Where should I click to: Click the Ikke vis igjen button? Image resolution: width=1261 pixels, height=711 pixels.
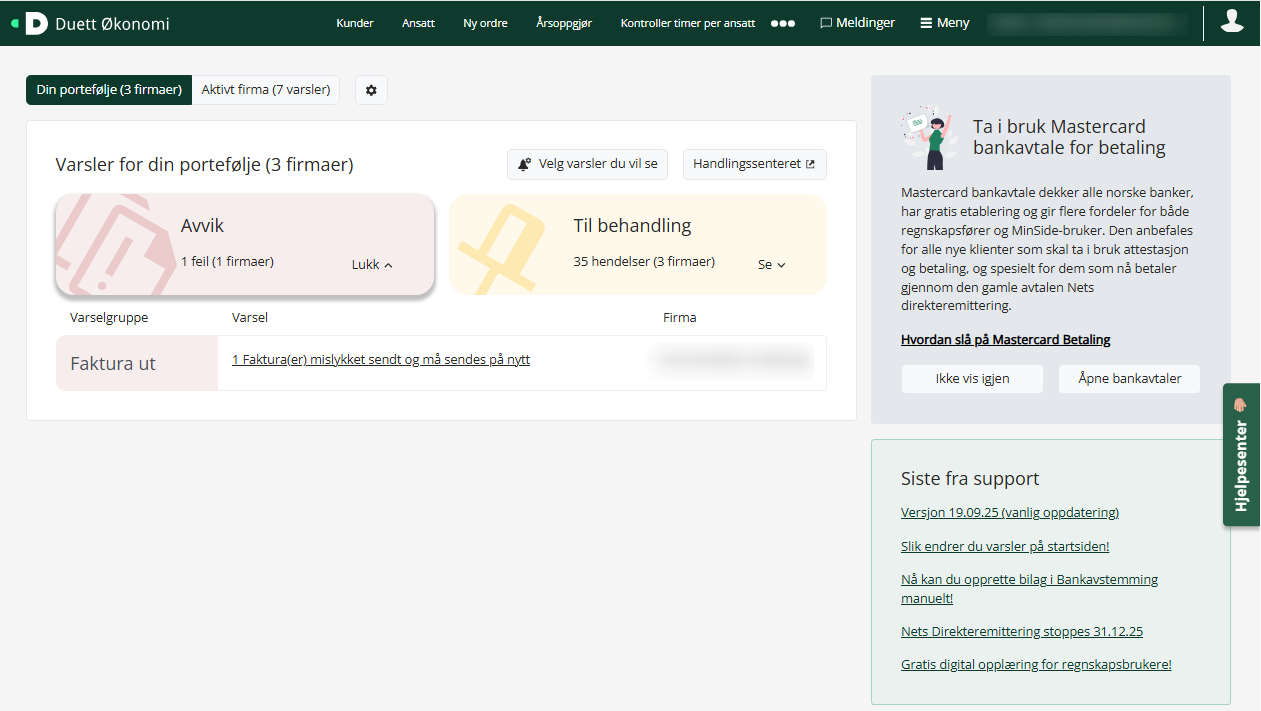pyautogui.click(x=972, y=379)
